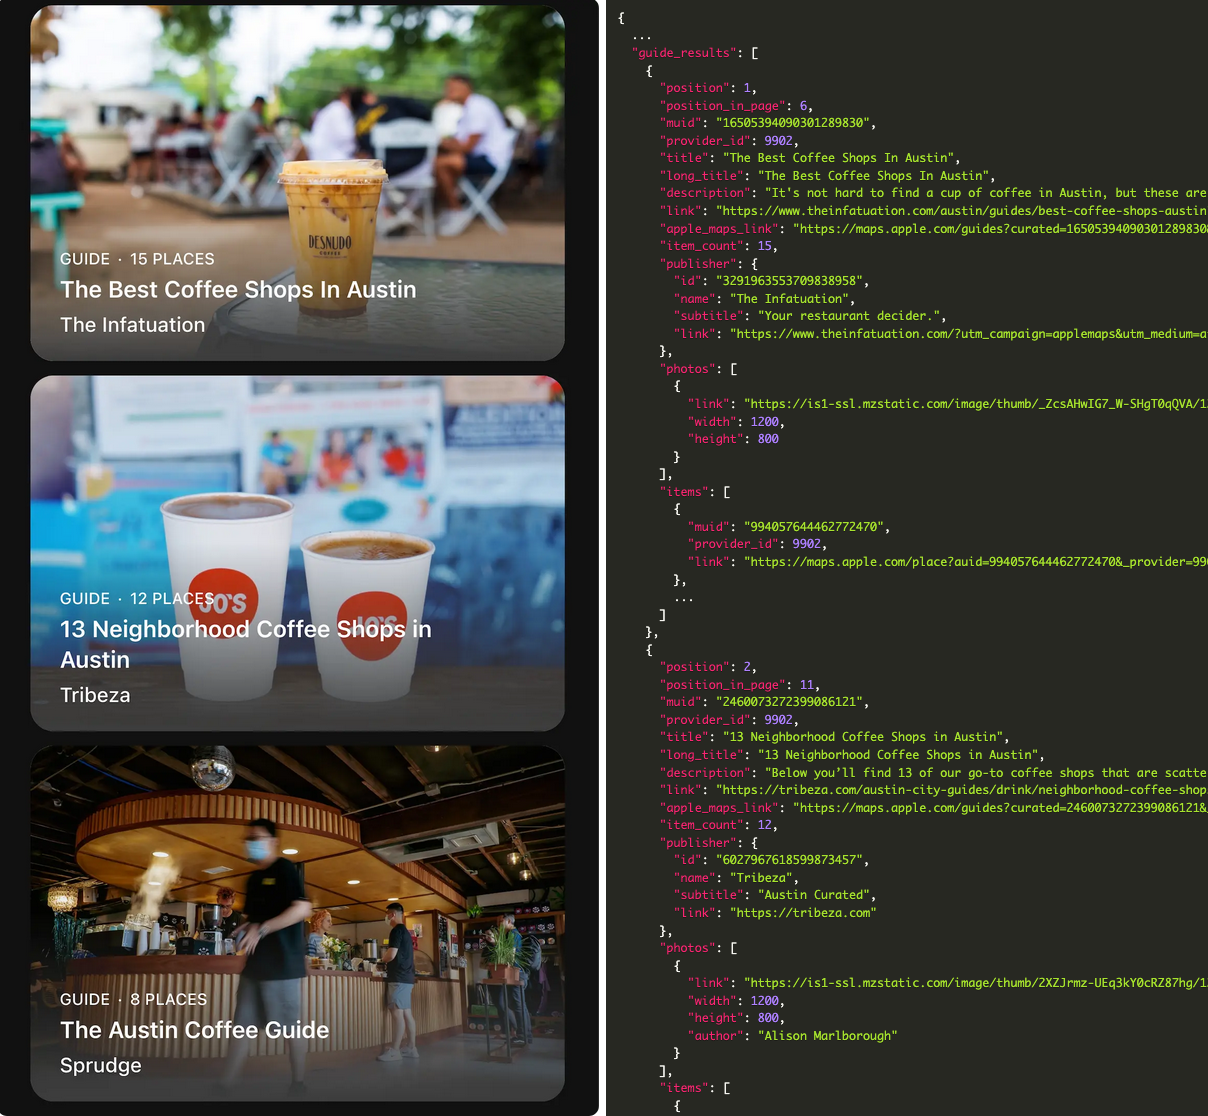Click description starting "It's not hard to find"

(x=986, y=193)
